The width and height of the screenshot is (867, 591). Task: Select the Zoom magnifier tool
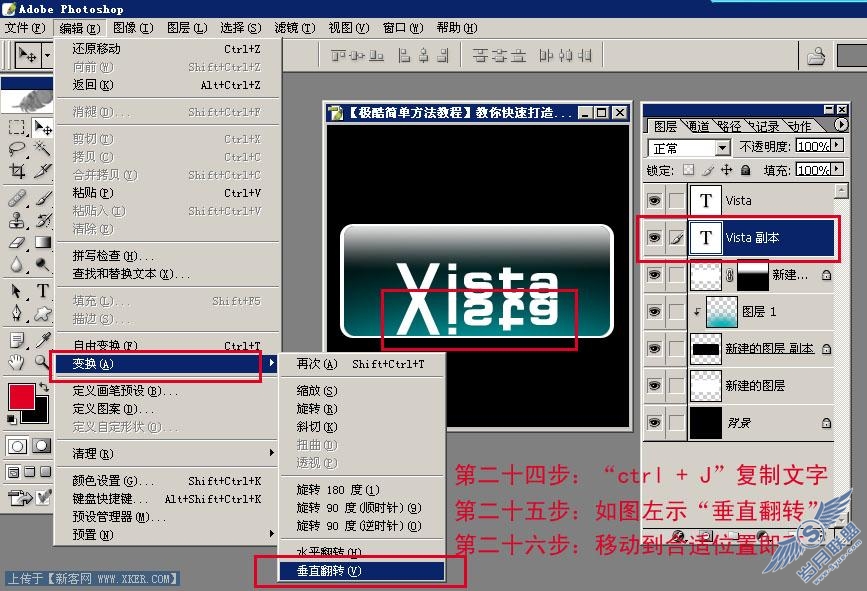point(41,362)
